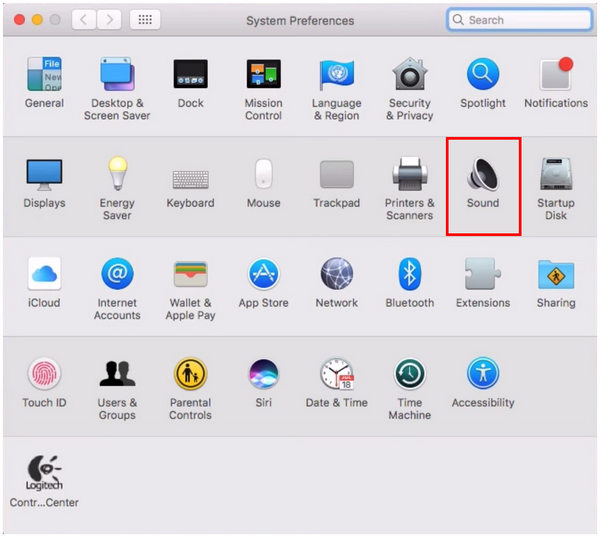Click the back navigation arrow
The image size is (600, 537).
click(x=84, y=20)
